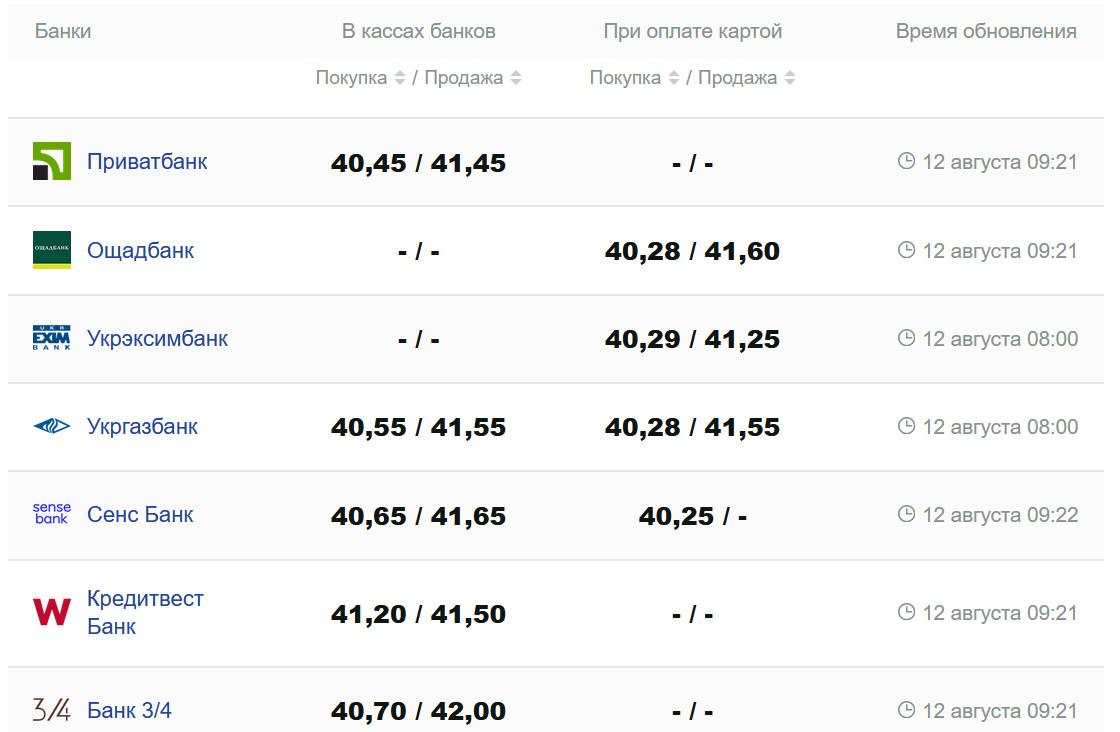Screen dimensions: 1120x732
Task: Open Укргазбанк bank link
Action: tap(142, 427)
